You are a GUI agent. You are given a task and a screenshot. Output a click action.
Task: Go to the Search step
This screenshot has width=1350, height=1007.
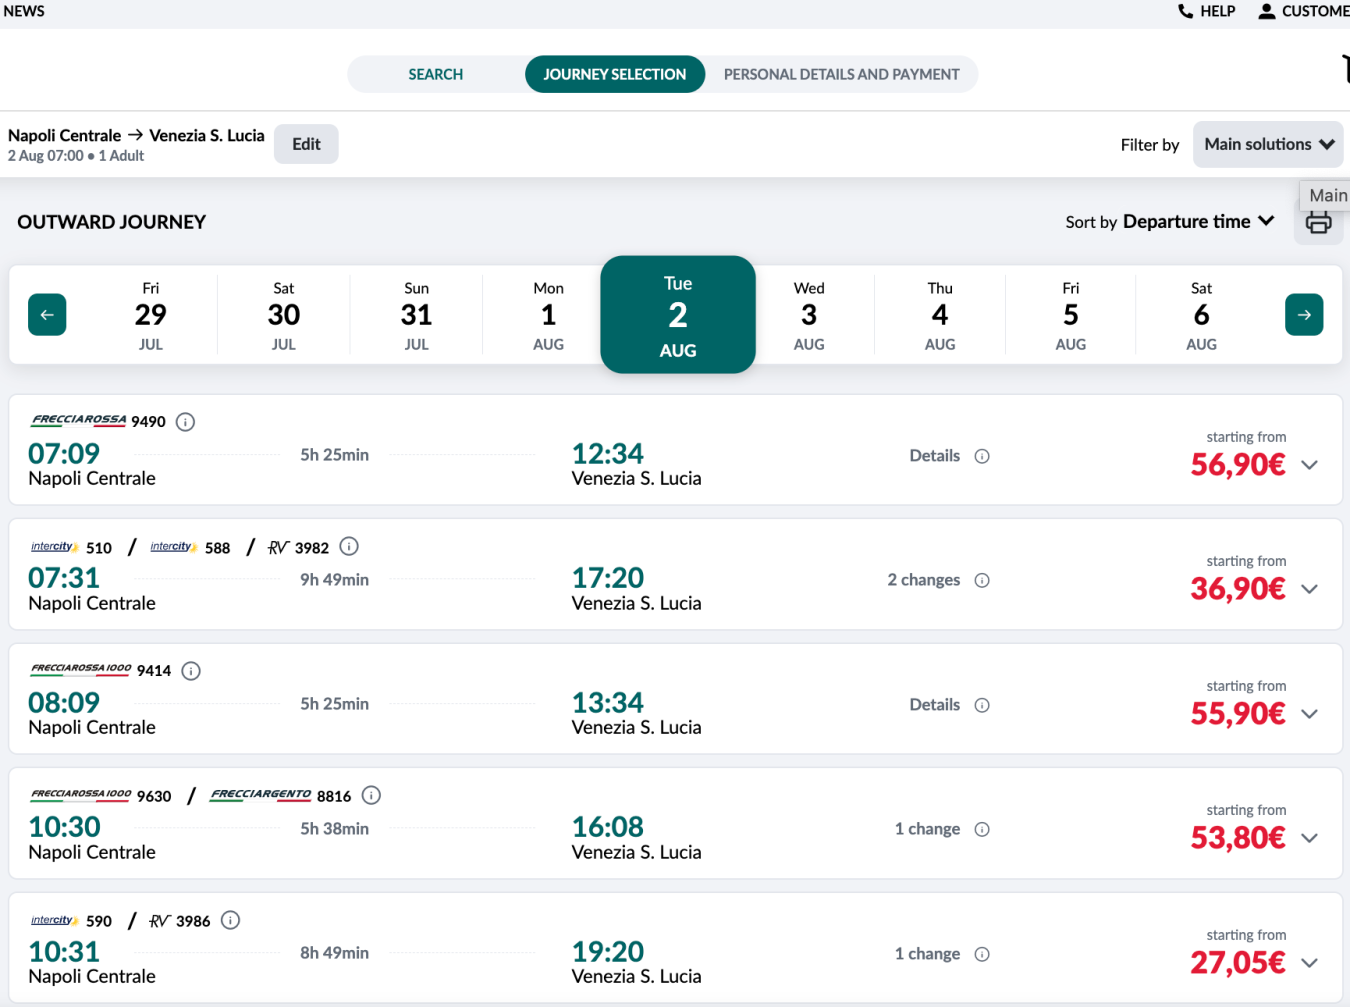coord(436,74)
